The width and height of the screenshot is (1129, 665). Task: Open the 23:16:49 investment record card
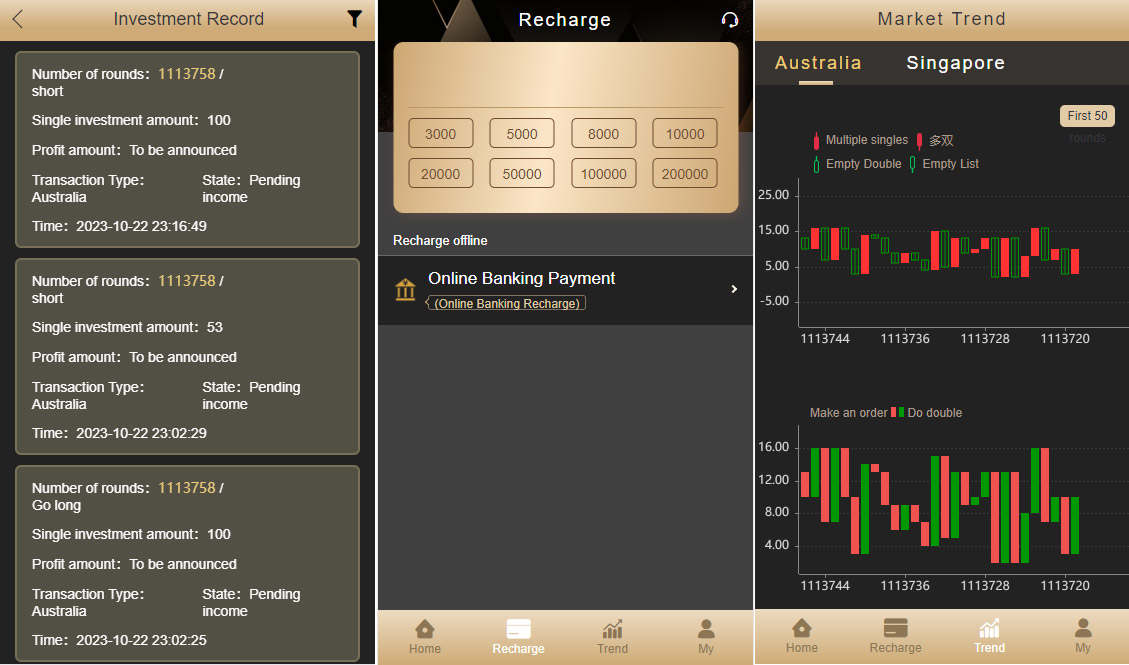187,149
